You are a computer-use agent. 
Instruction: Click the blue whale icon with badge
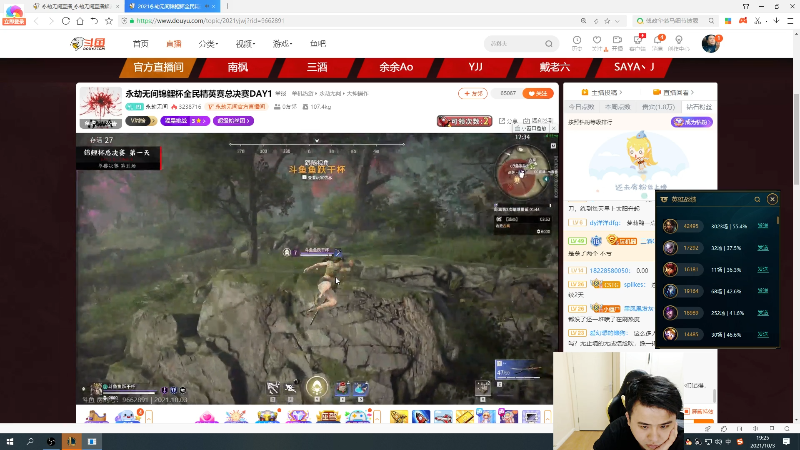pos(127,416)
